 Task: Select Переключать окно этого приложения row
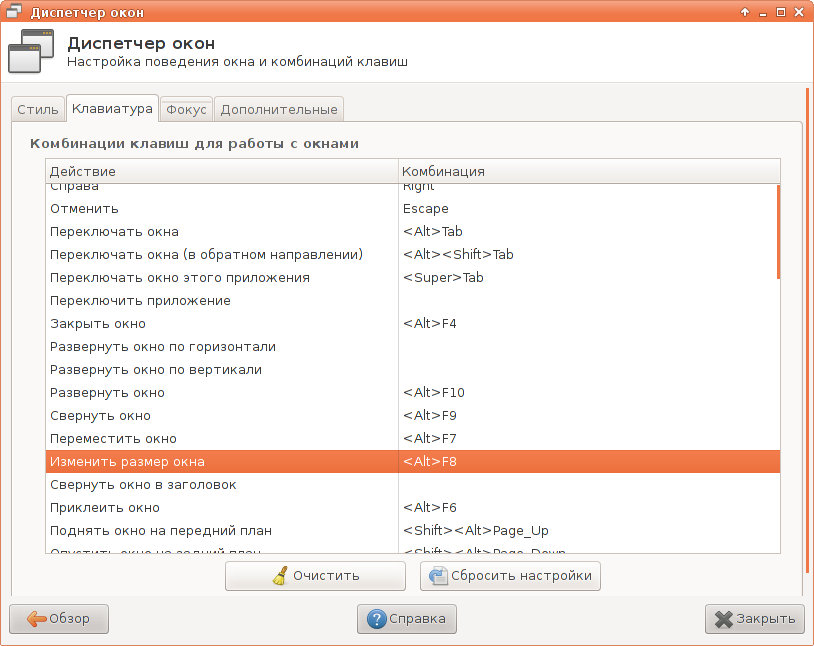[413, 278]
